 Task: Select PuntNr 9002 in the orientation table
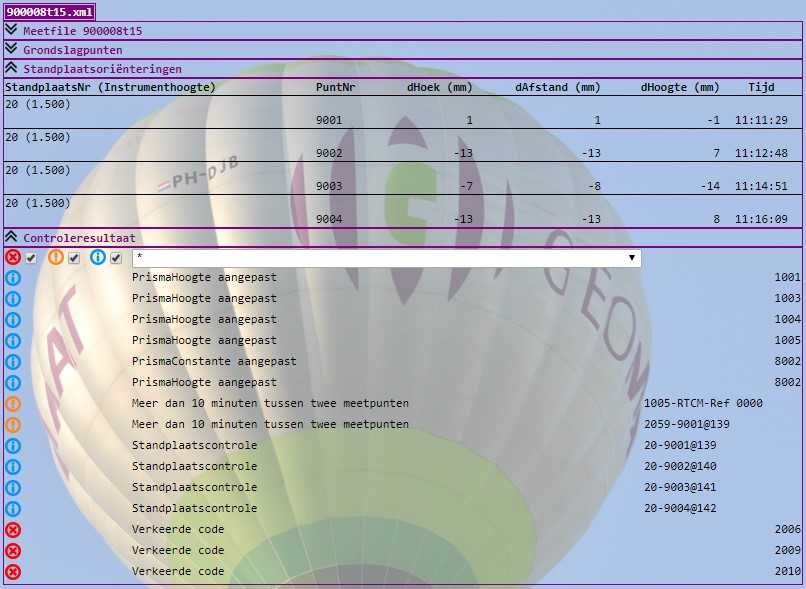[x=329, y=153]
